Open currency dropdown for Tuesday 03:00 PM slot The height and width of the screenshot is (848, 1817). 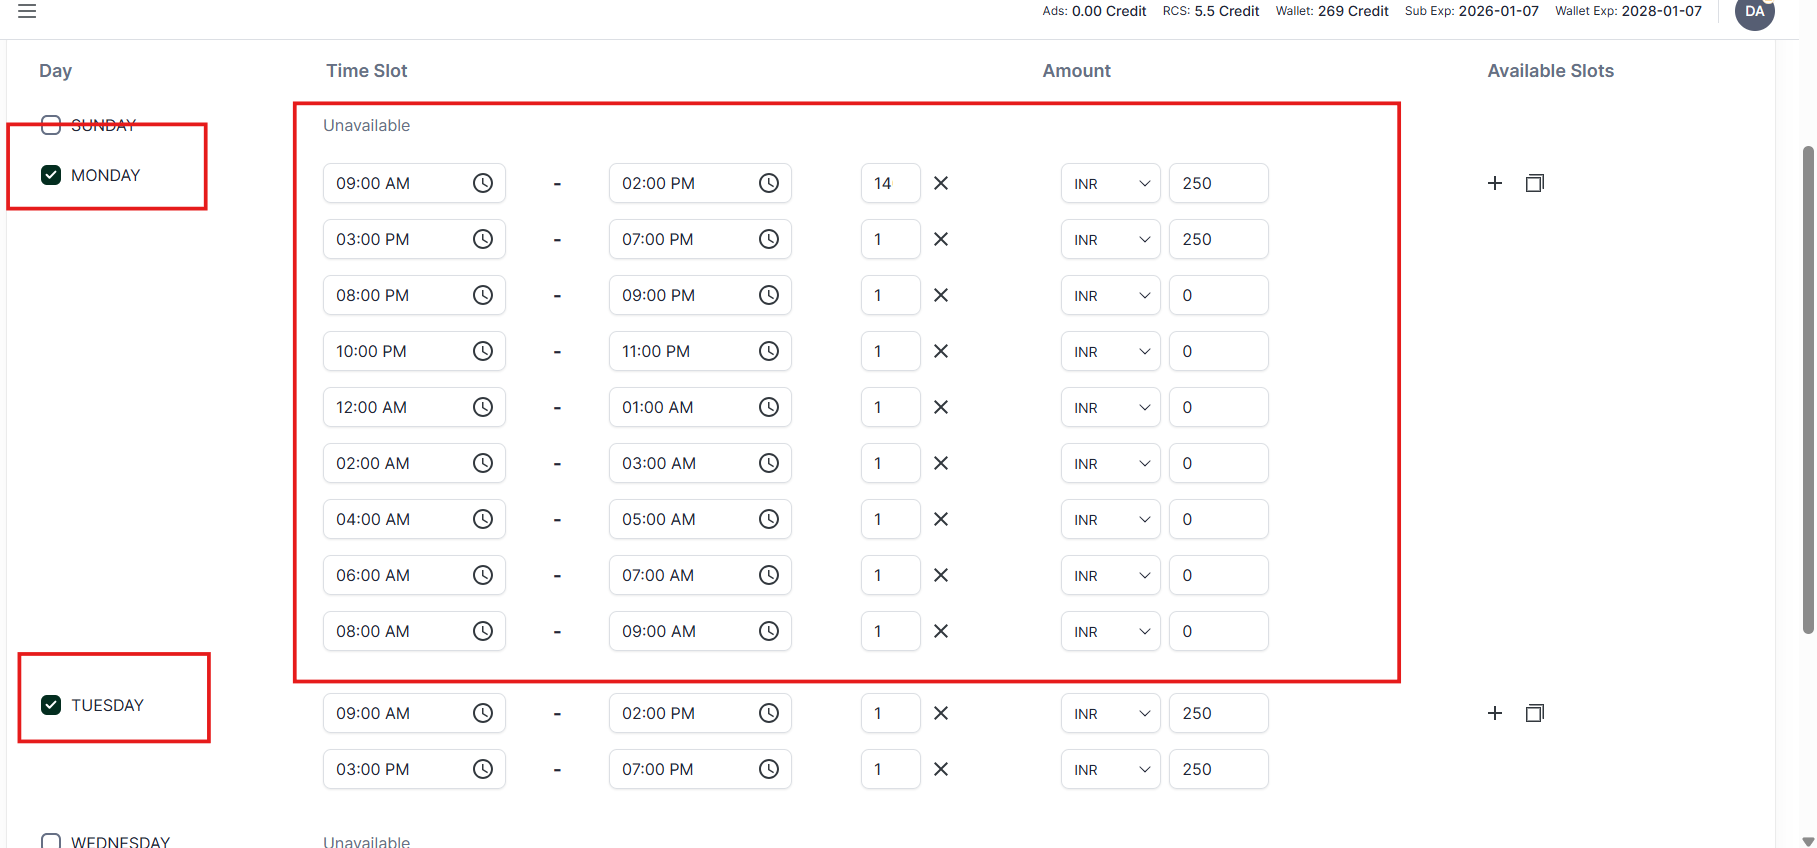tap(1110, 769)
